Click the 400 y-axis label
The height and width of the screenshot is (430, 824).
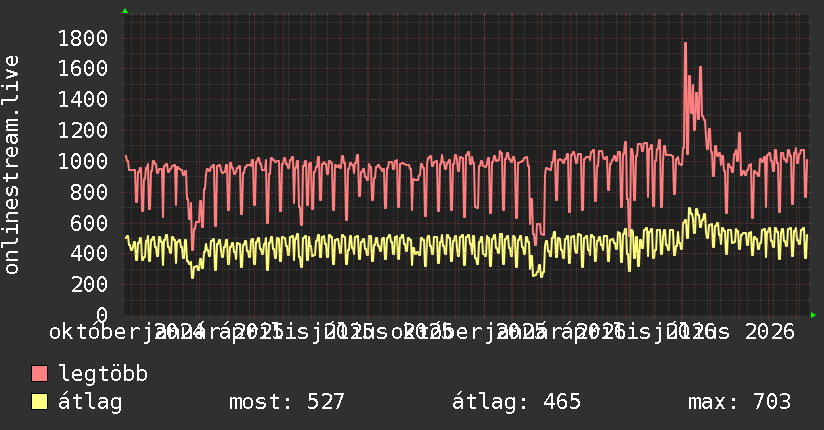point(89,254)
